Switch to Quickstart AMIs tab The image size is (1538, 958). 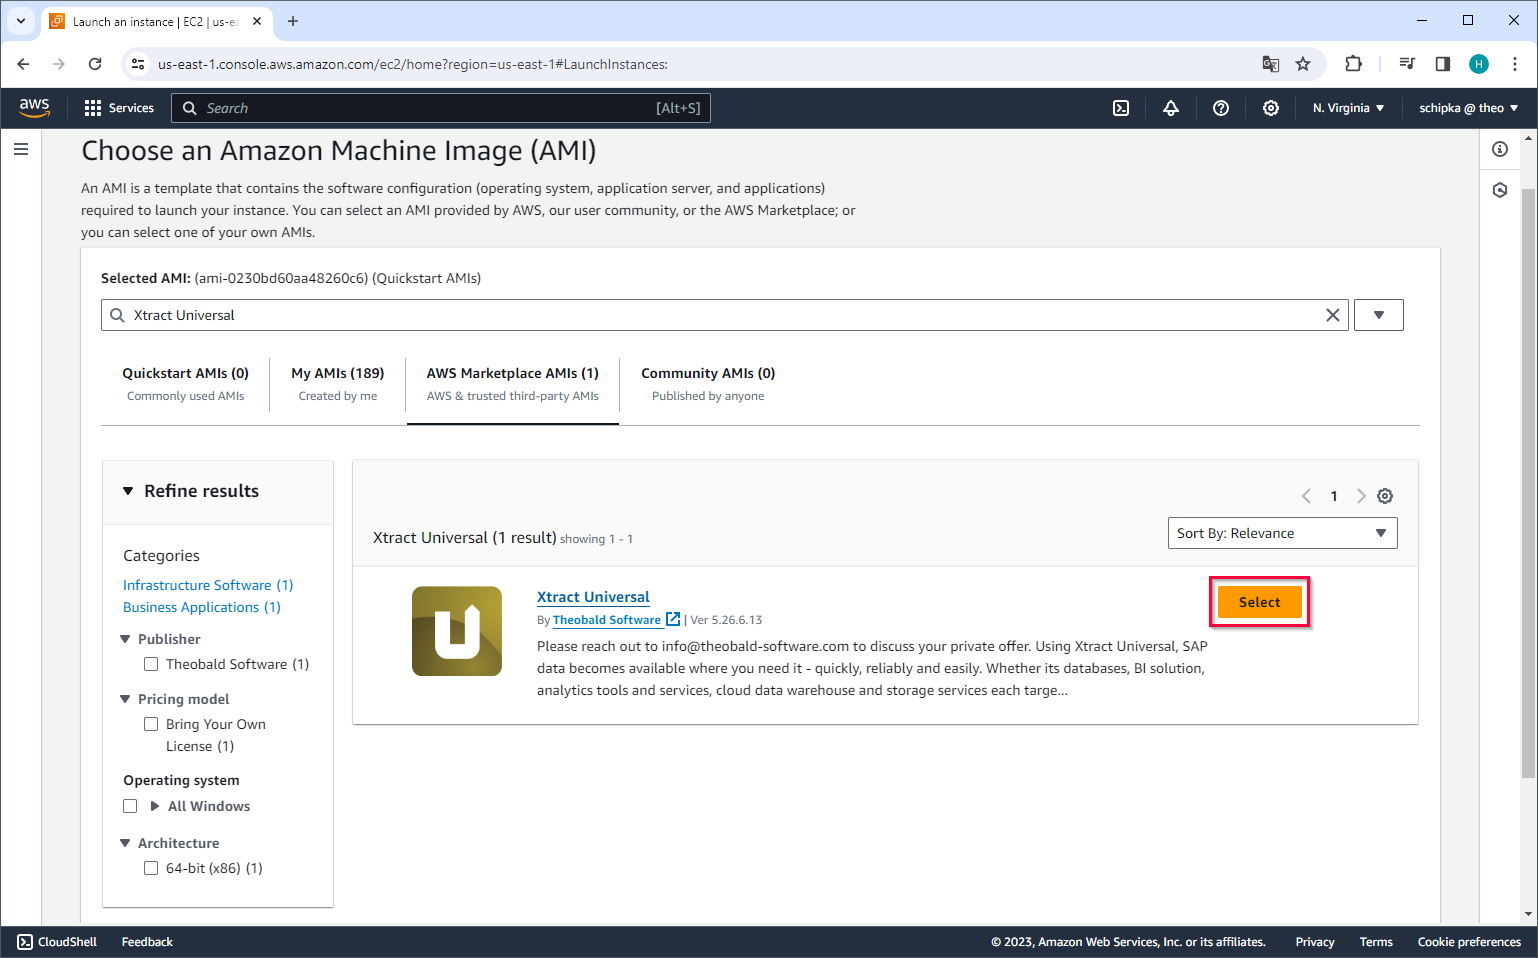pyautogui.click(x=185, y=384)
